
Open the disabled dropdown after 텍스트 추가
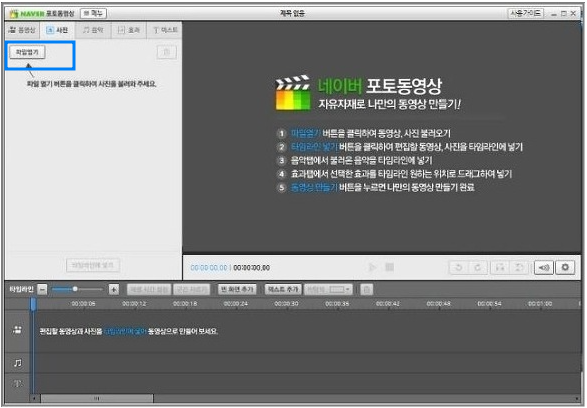pos(328,289)
